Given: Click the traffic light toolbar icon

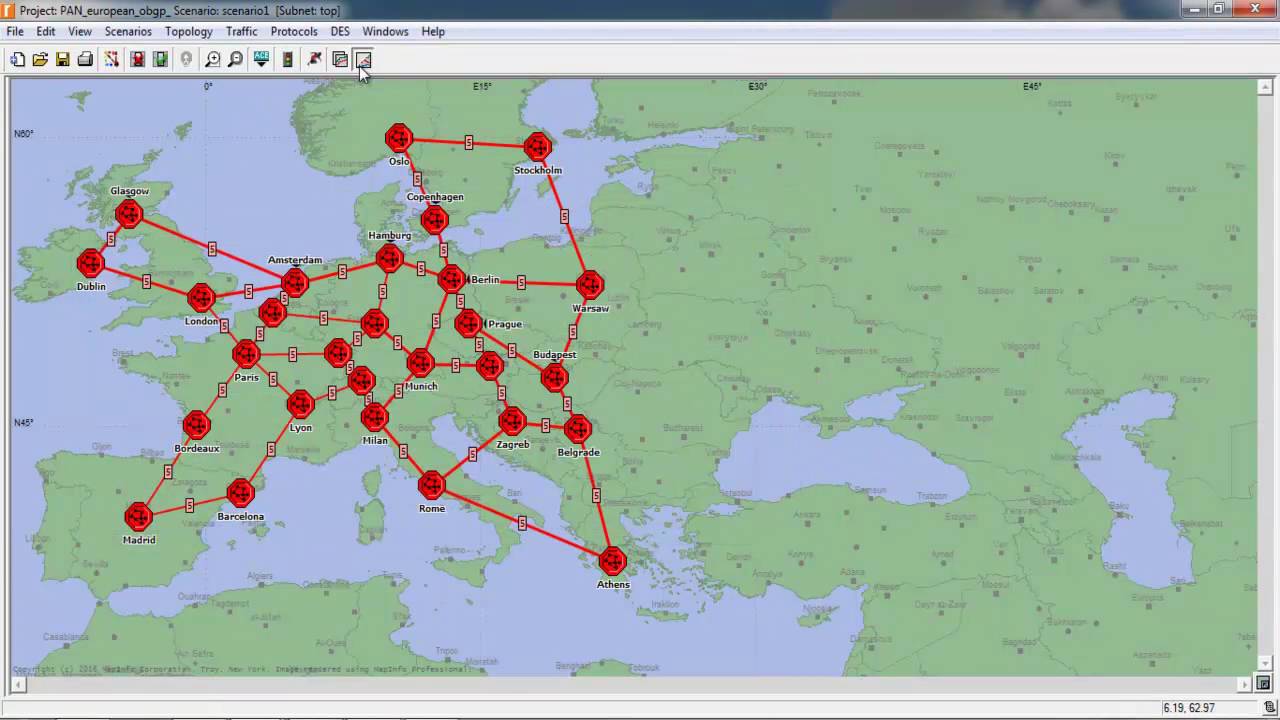Looking at the screenshot, I should click(288, 60).
